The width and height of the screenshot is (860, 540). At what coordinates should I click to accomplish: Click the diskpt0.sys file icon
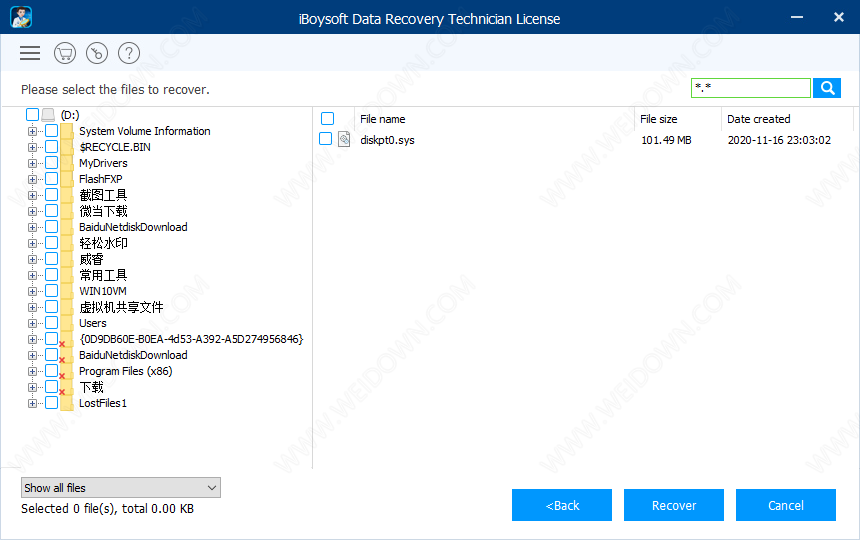pyautogui.click(x=344, y=139)
